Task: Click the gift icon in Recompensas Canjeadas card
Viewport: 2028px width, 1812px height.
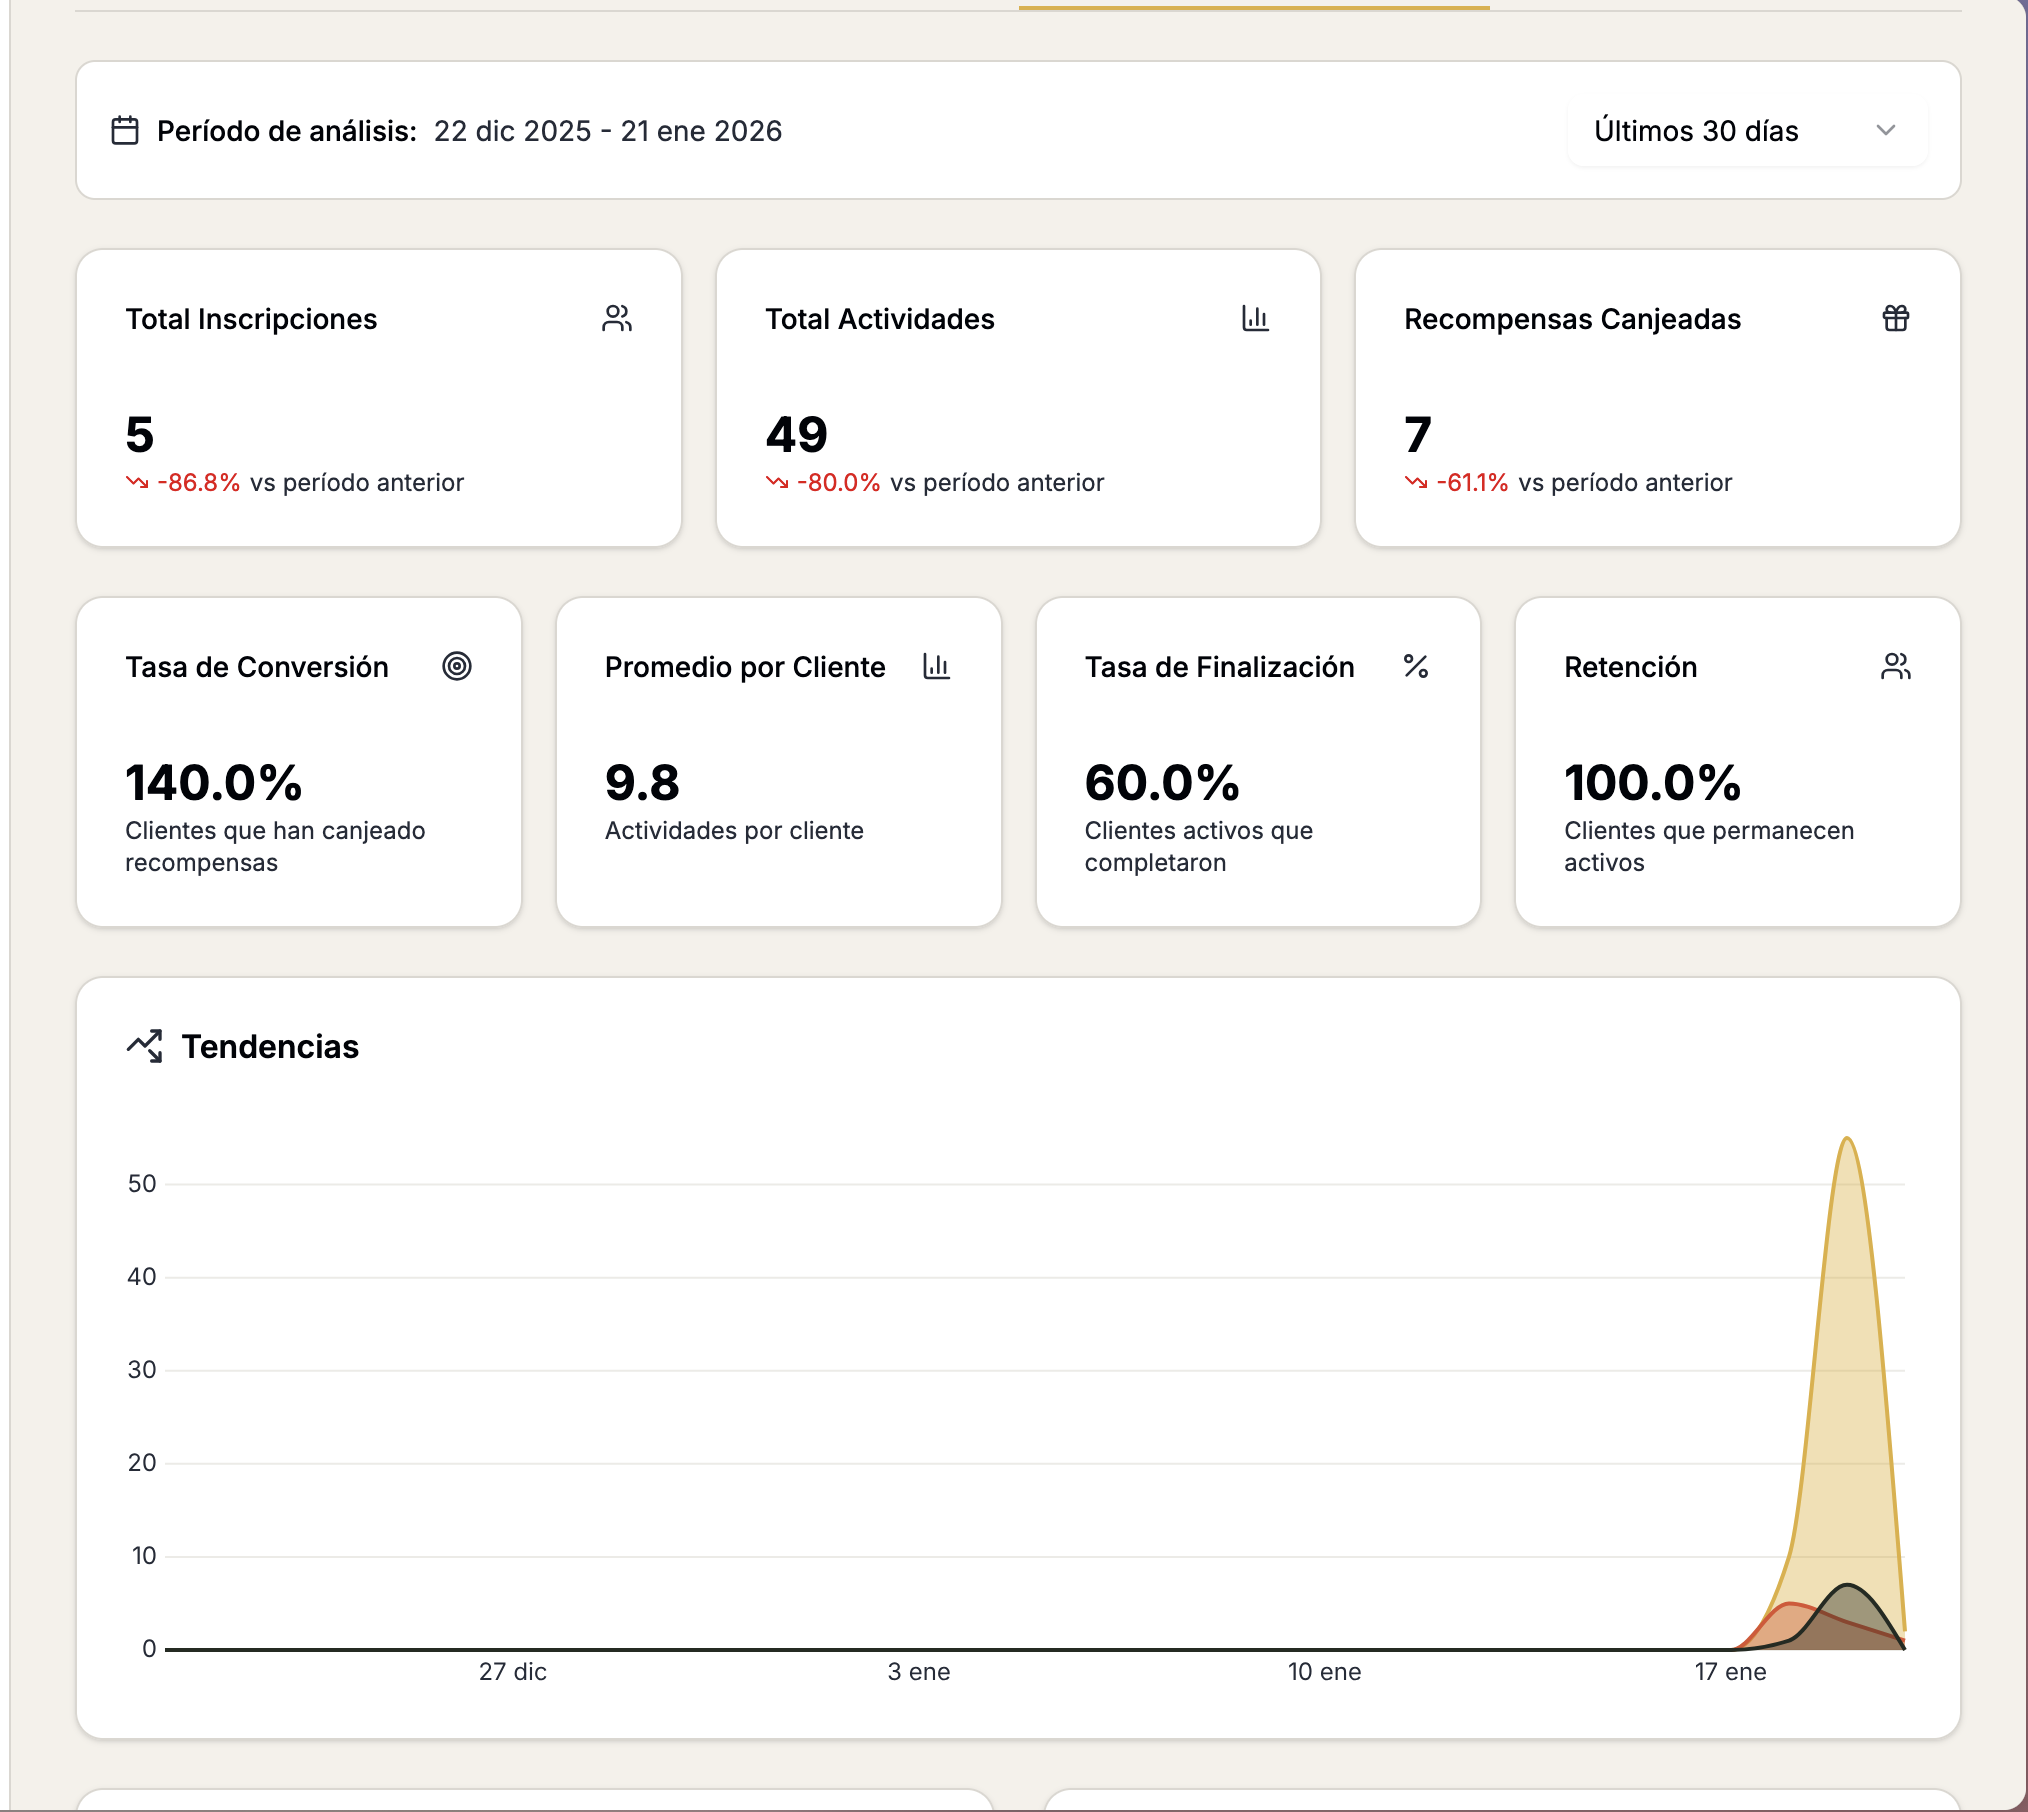Action: 1895,318
